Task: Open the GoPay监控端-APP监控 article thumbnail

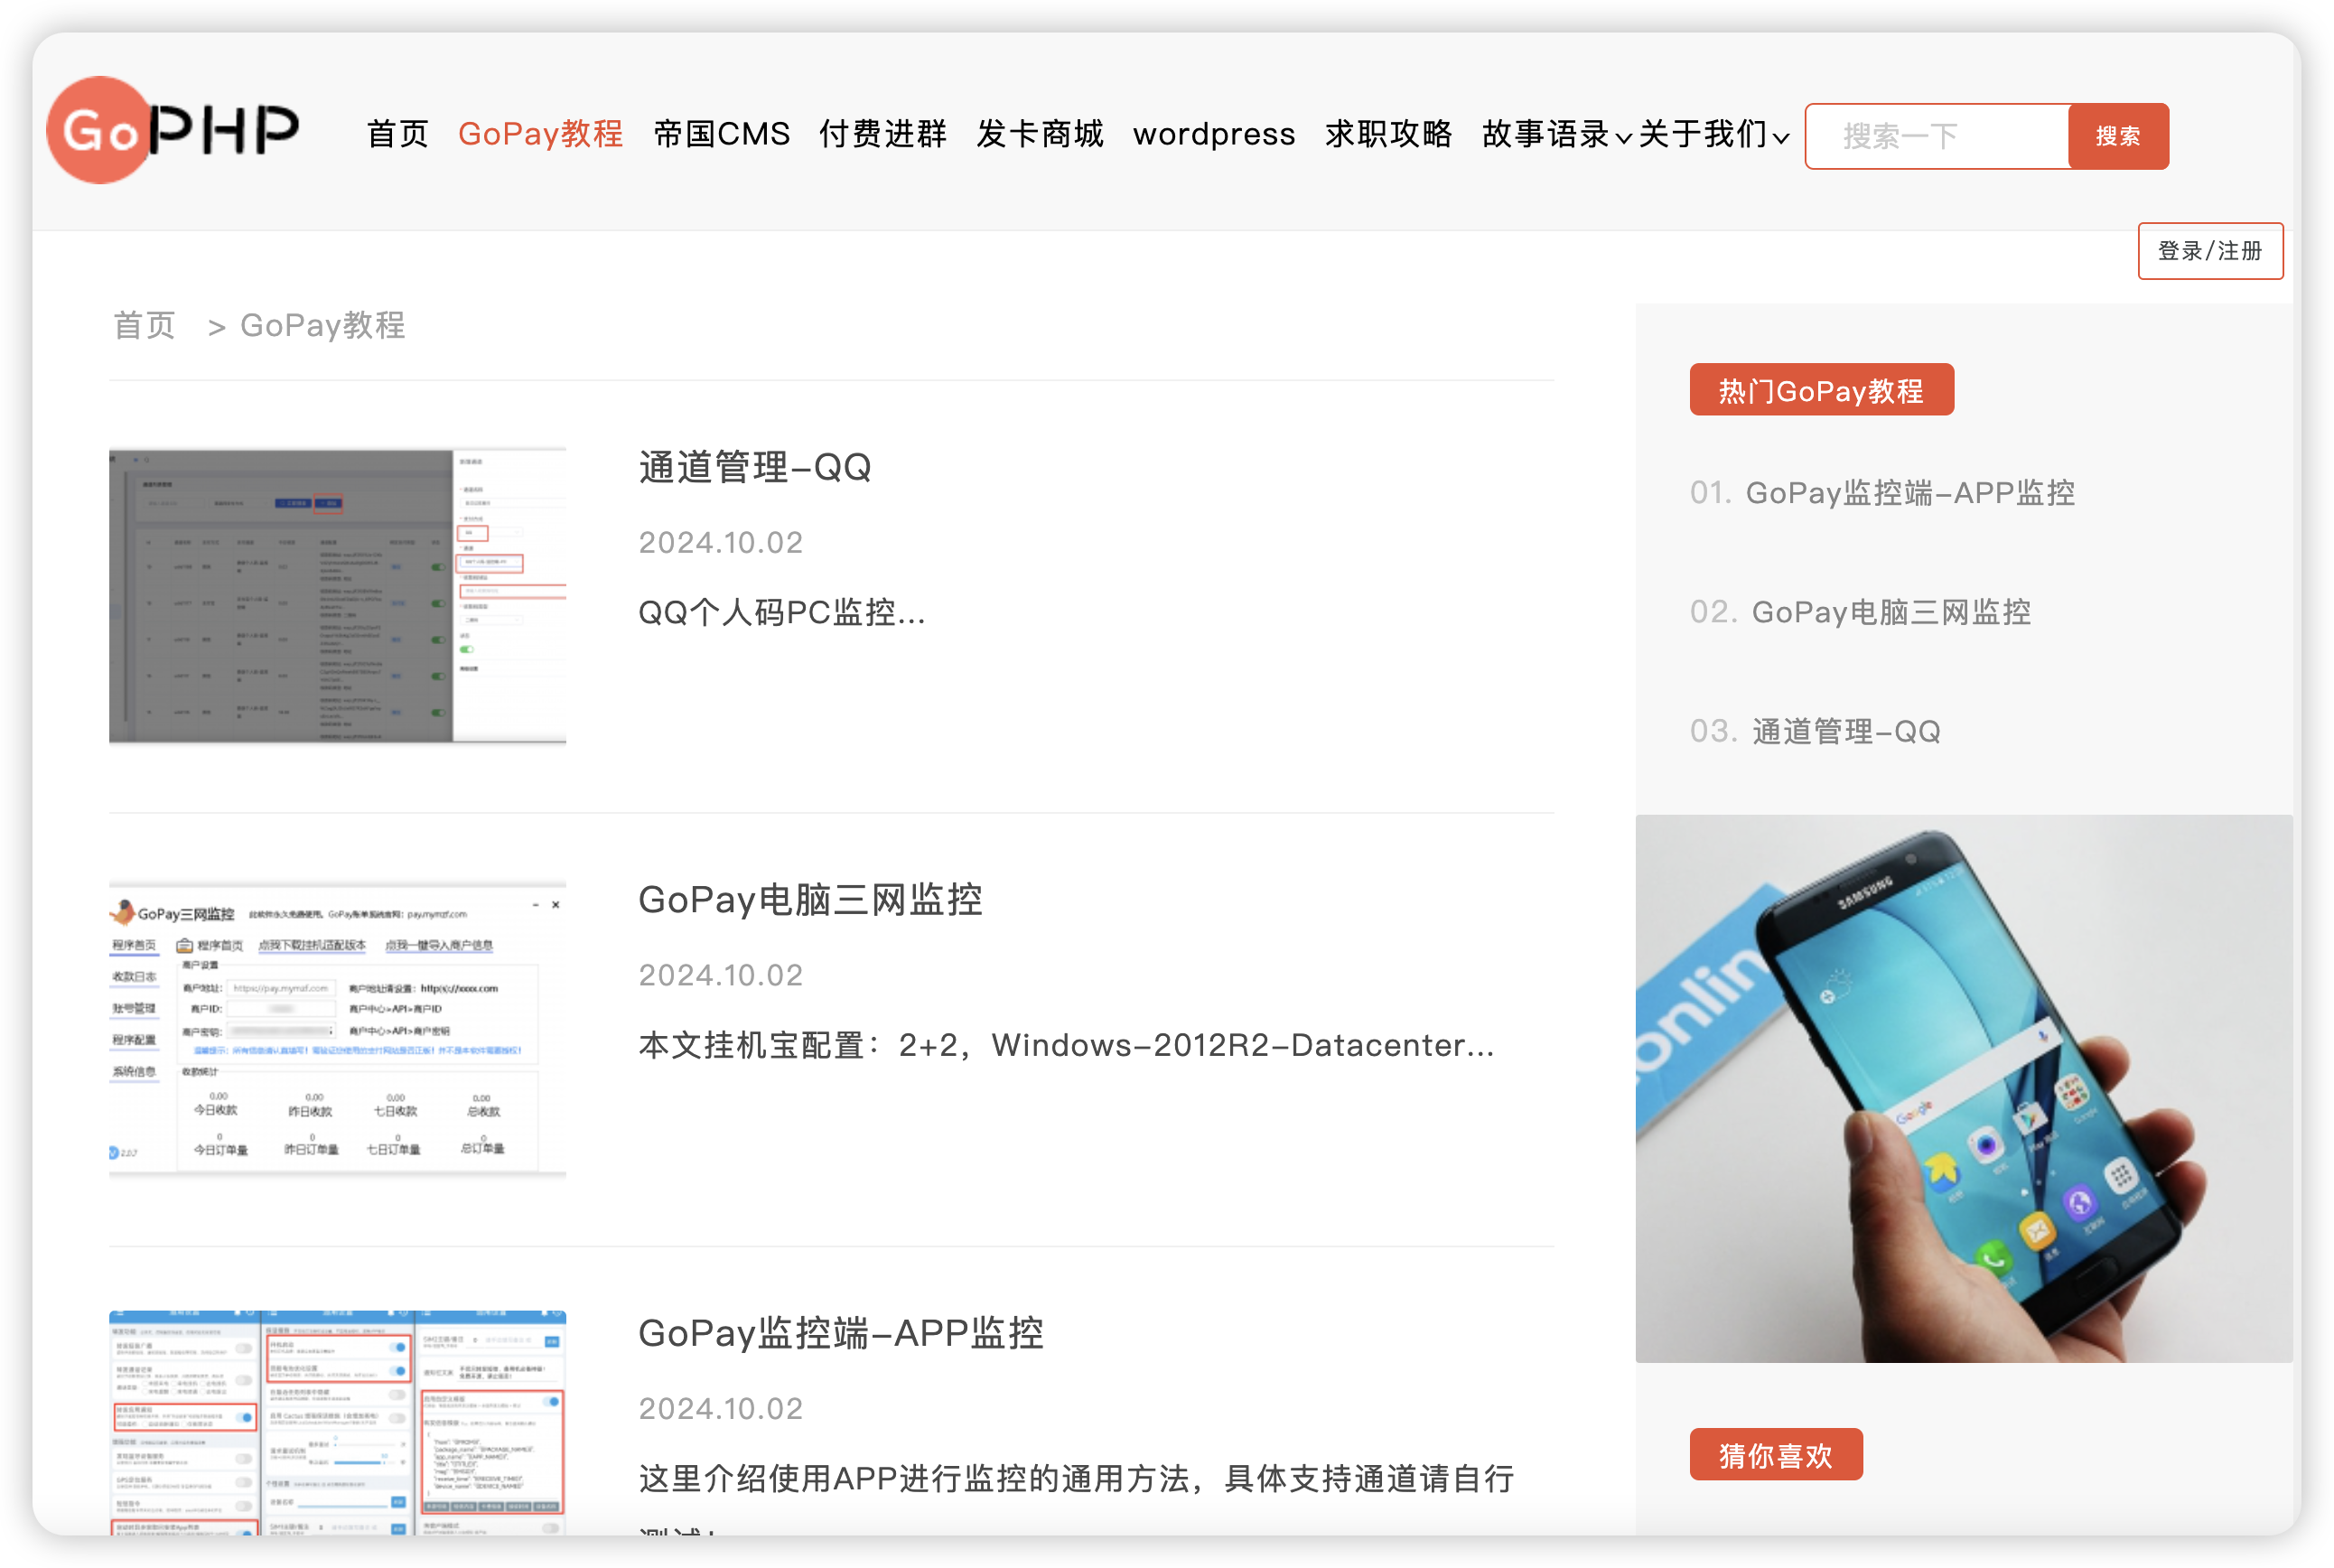Action: [x=337, y=1422]
